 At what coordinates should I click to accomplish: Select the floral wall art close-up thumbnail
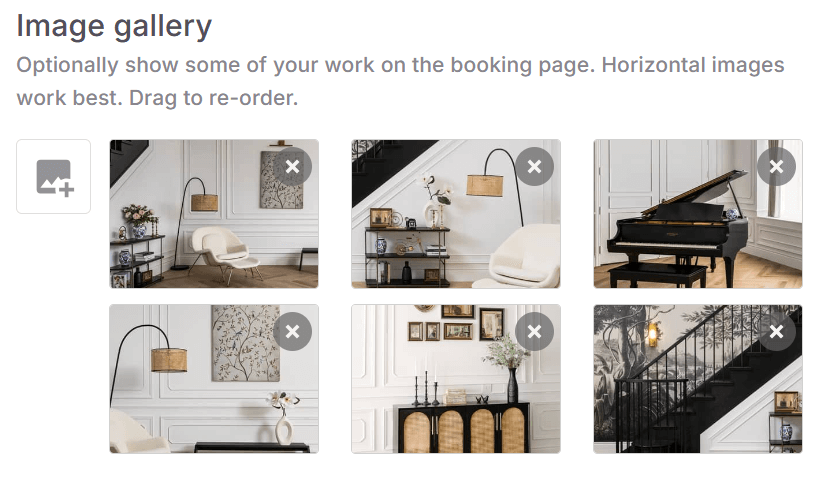214,379
